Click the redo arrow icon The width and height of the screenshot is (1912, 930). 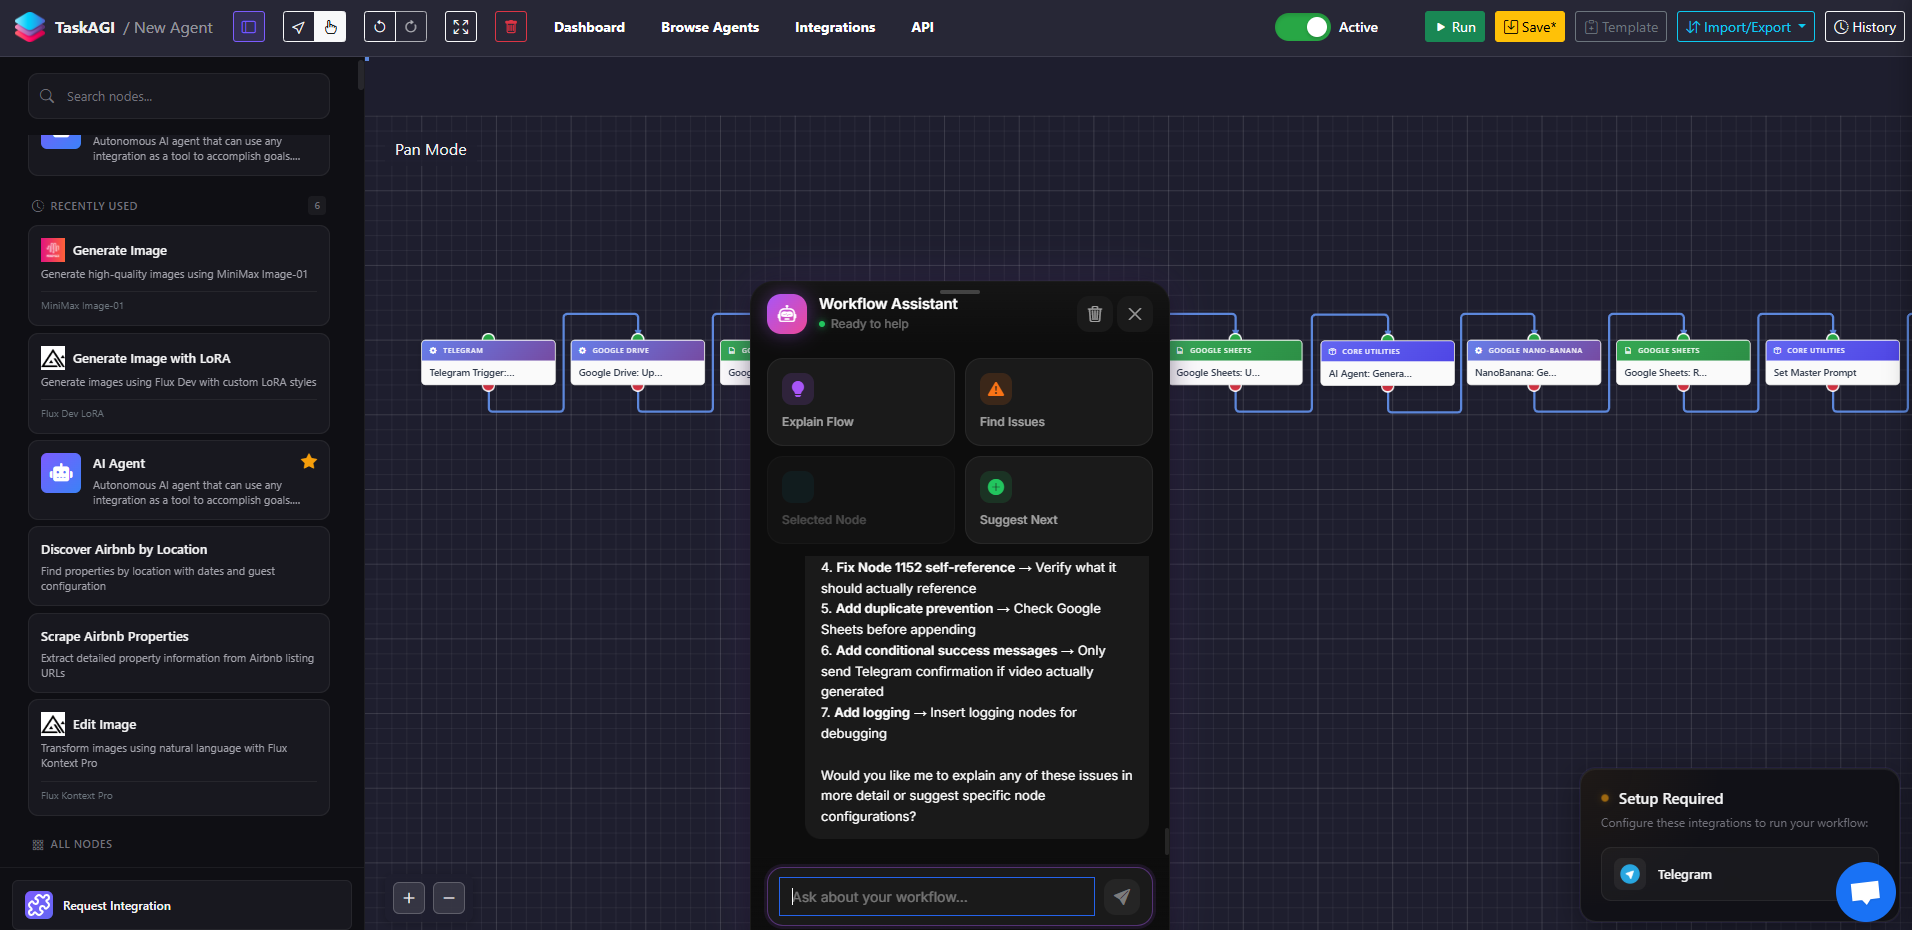pos(411,27)
